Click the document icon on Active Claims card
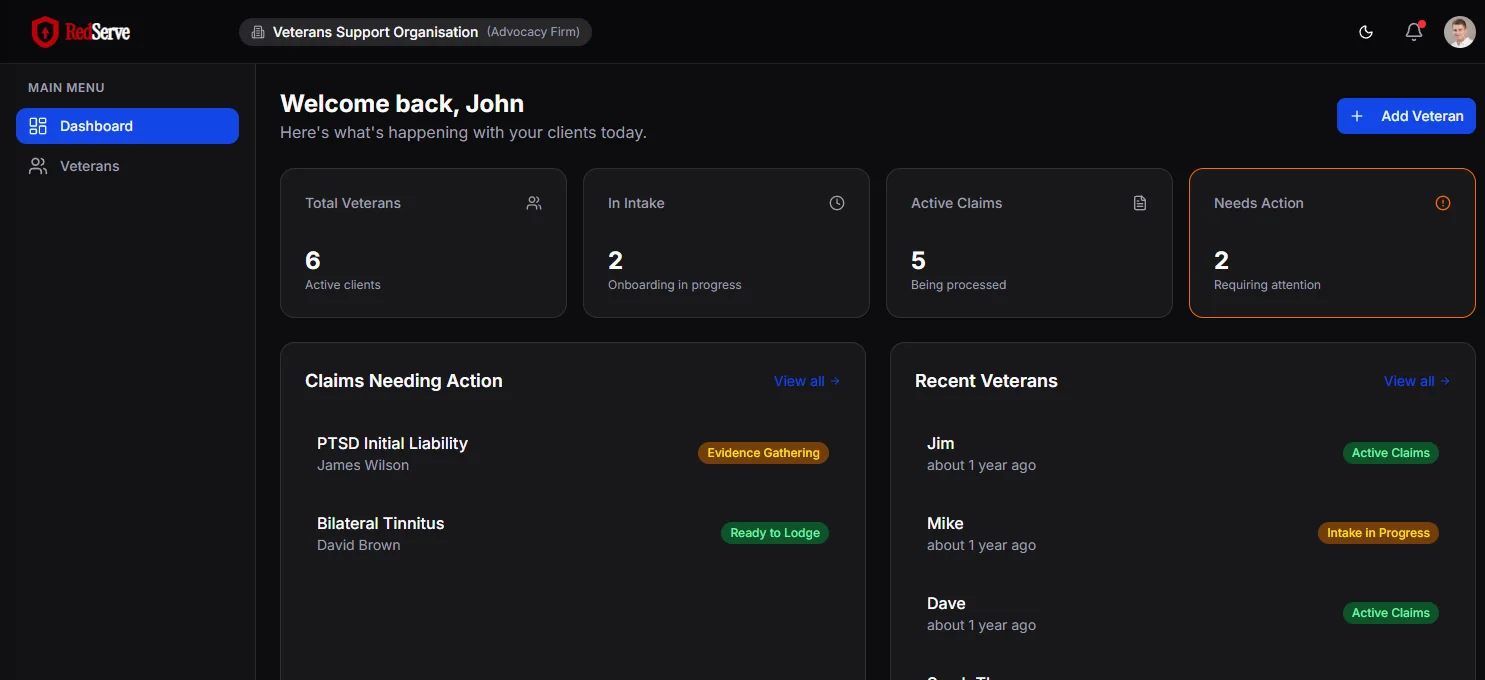 [x=1140, y=203]
